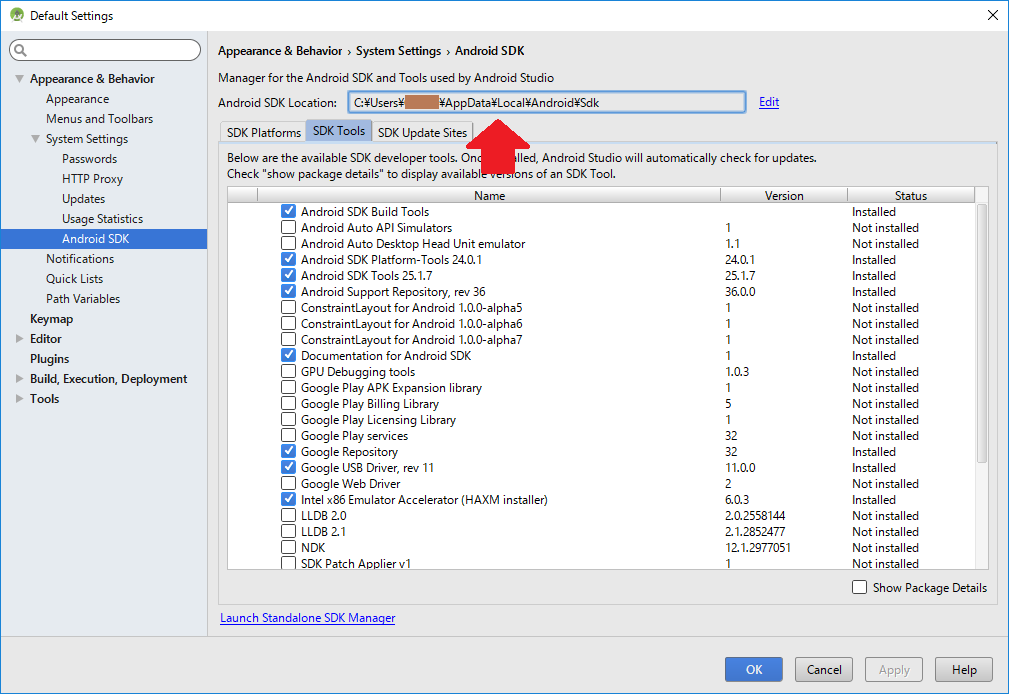Uncheck Android SDK Build Tools
The width and height of the screenshot is (1009, 694).
click(x=289, y=211)
